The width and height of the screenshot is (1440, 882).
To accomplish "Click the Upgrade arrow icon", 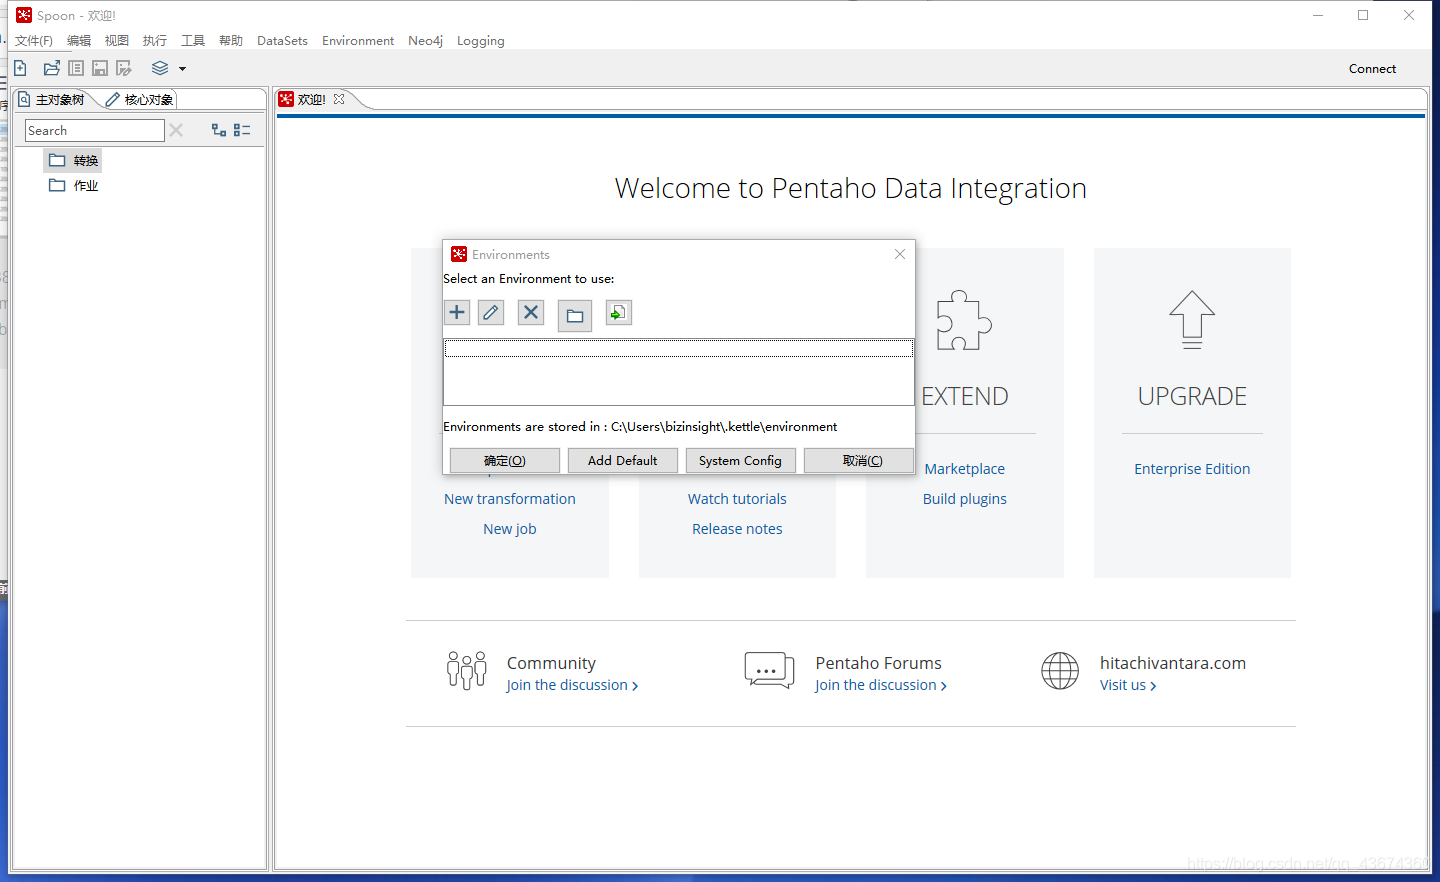I will (x=1192, y=320).
